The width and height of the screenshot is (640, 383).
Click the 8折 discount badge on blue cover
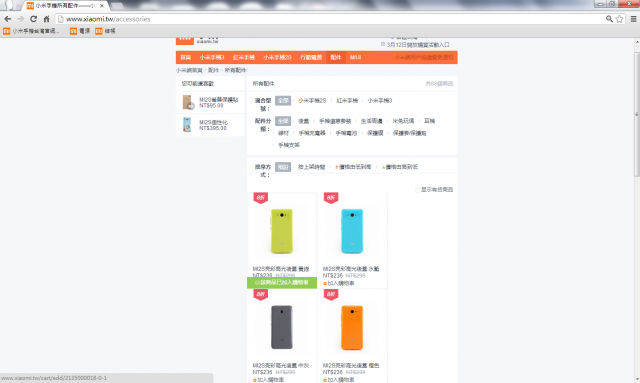point(331,198)
